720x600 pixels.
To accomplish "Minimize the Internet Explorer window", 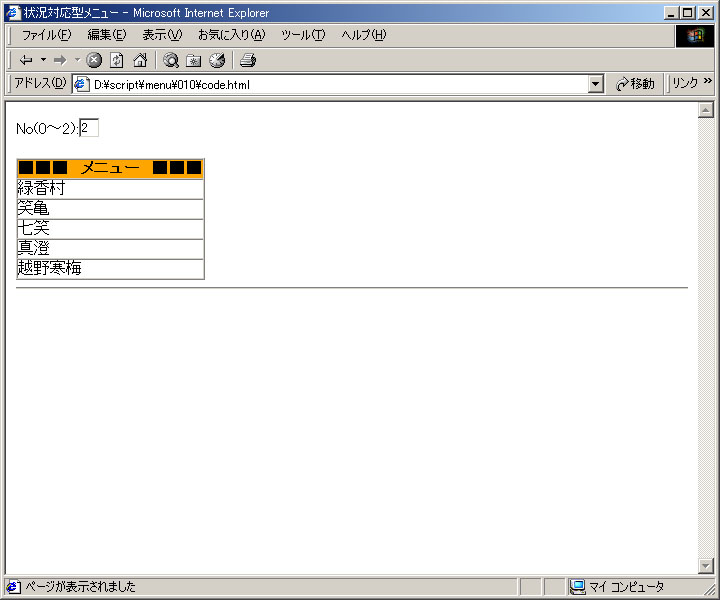I will point(671,13).
